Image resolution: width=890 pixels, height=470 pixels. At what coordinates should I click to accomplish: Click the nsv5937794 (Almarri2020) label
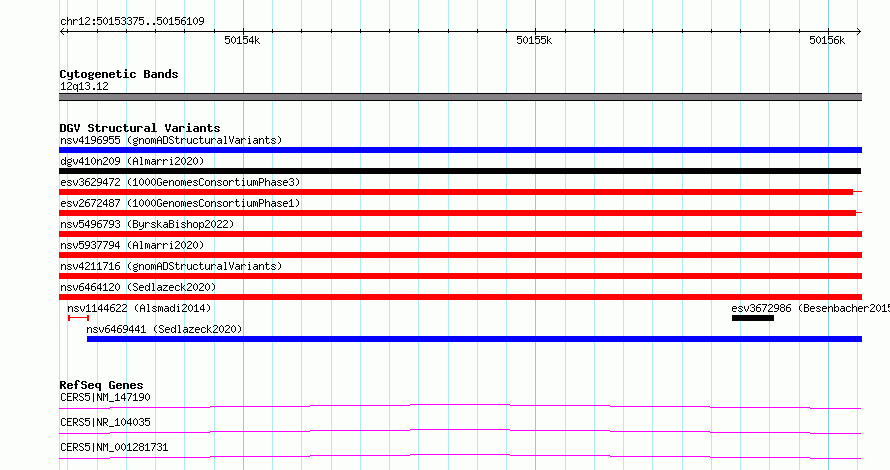[x=132, y=245]
